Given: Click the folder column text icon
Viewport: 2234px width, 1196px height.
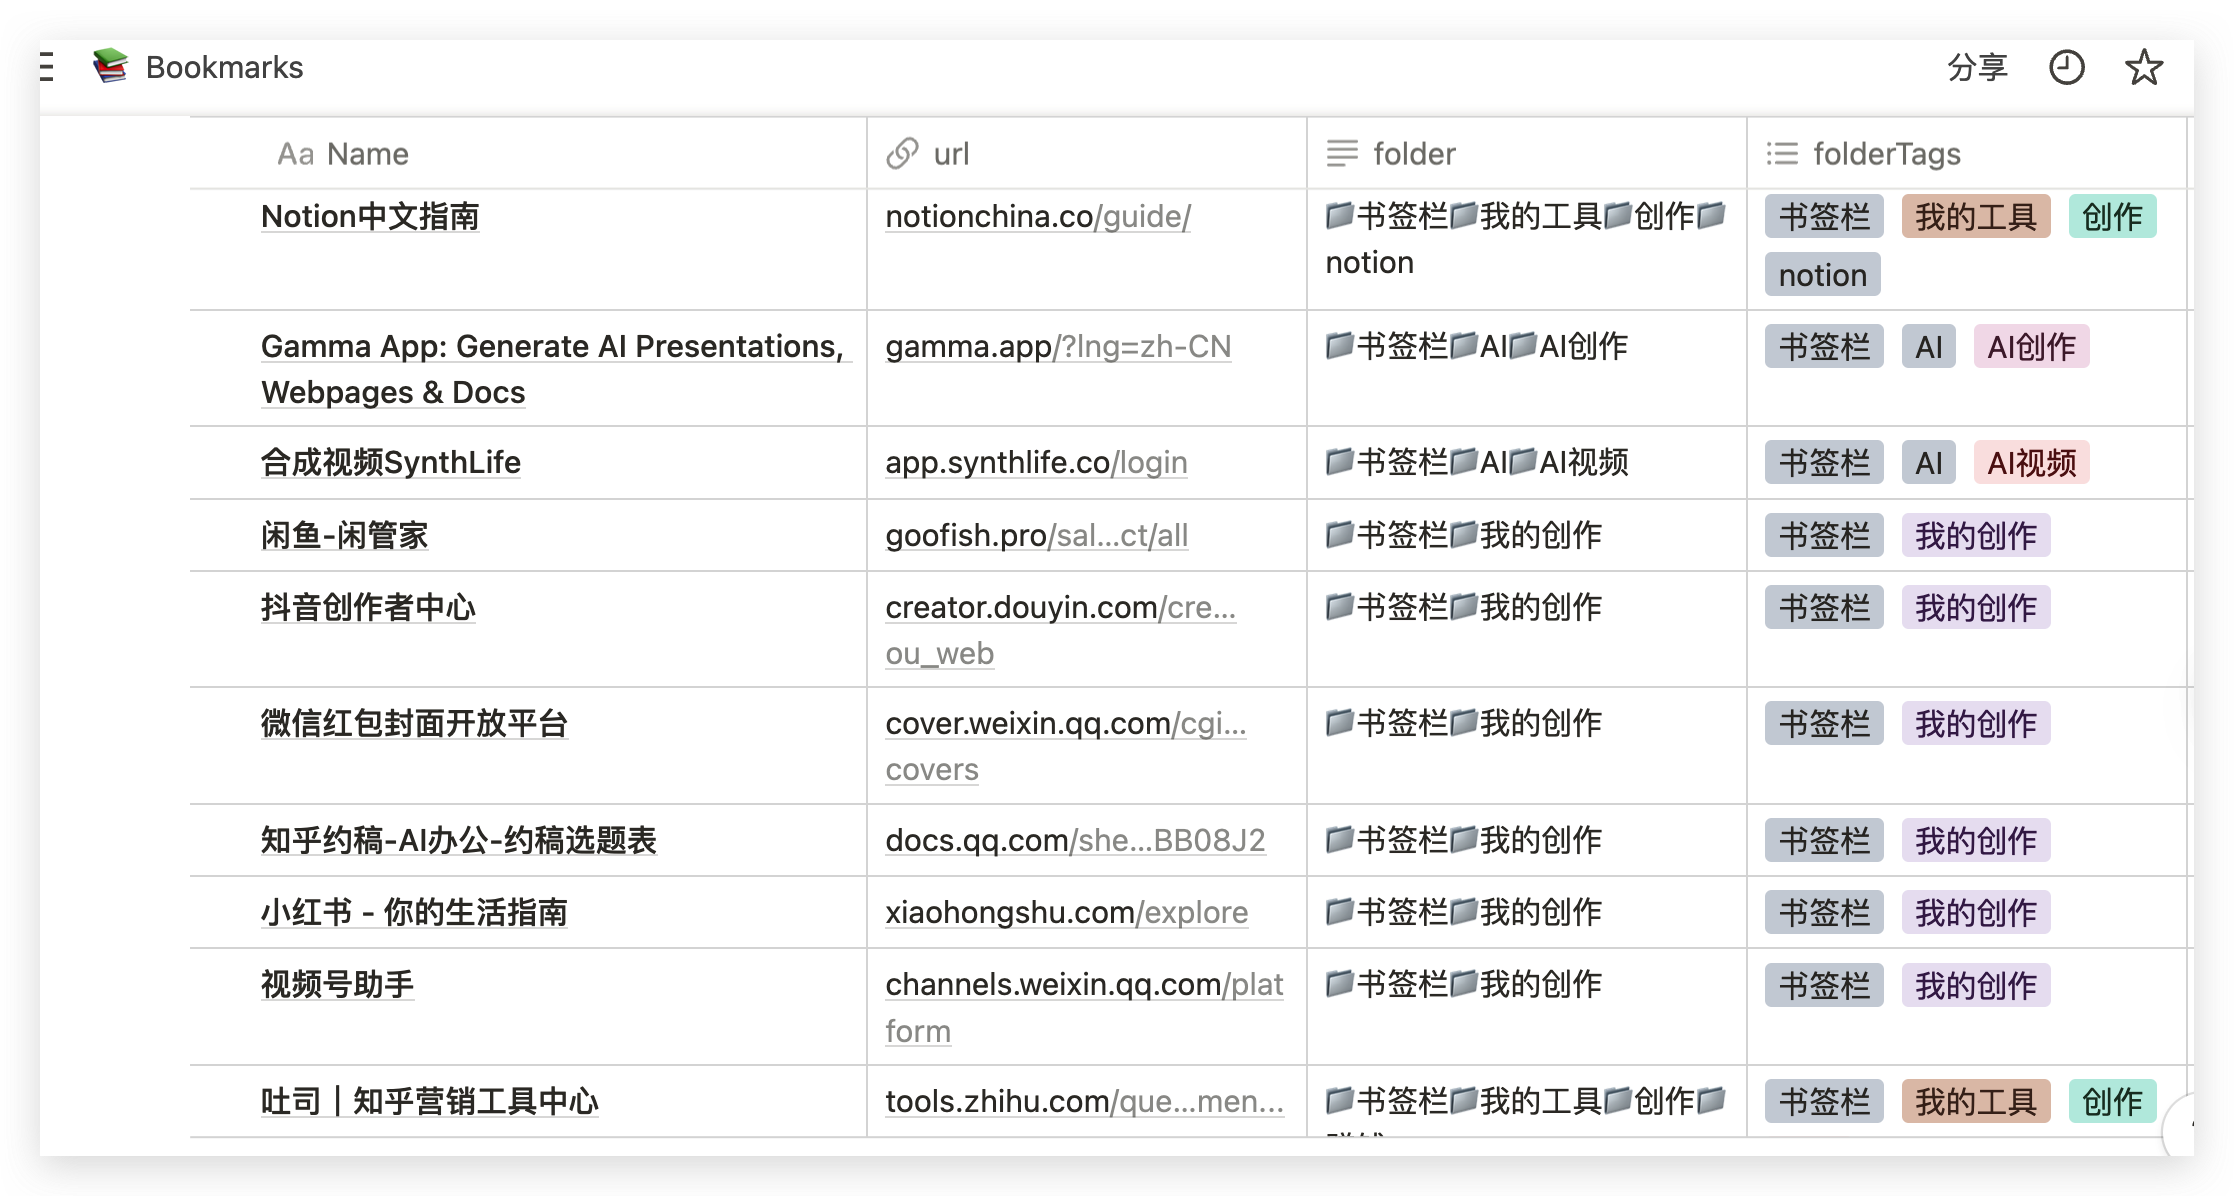Looking at the screenshot, I should point(1342,154).
